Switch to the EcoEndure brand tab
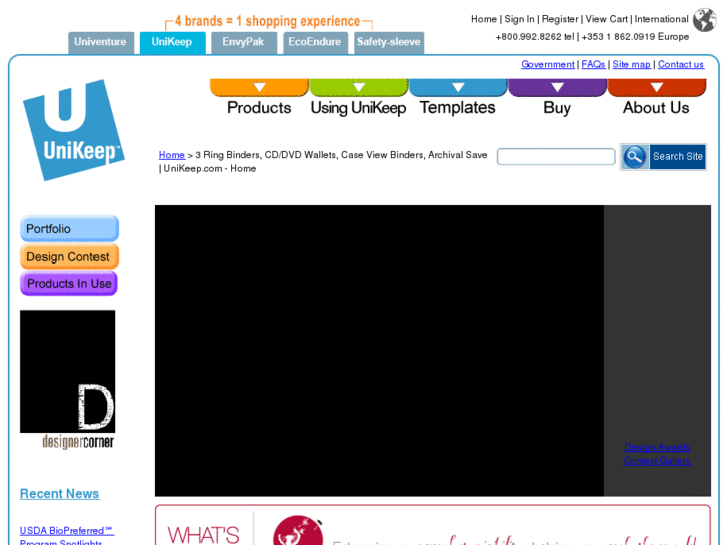Image resolution: width=727 pixels, height=545 pixels. 315,43
